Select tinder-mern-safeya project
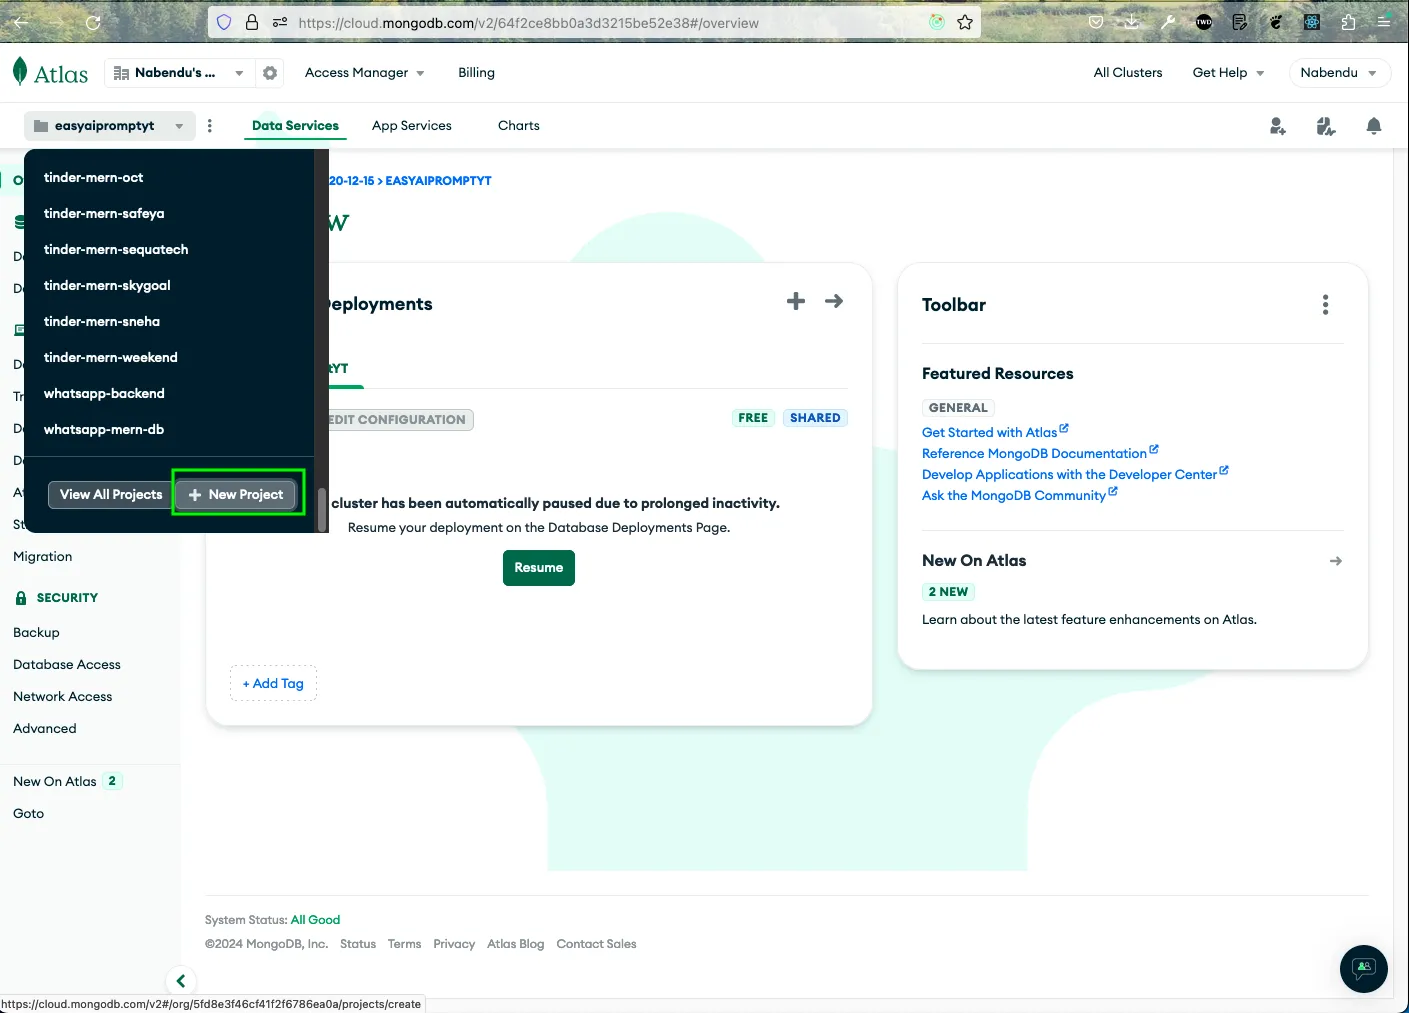This screenshot has height=1013, width=1409. tap(169, 213)
